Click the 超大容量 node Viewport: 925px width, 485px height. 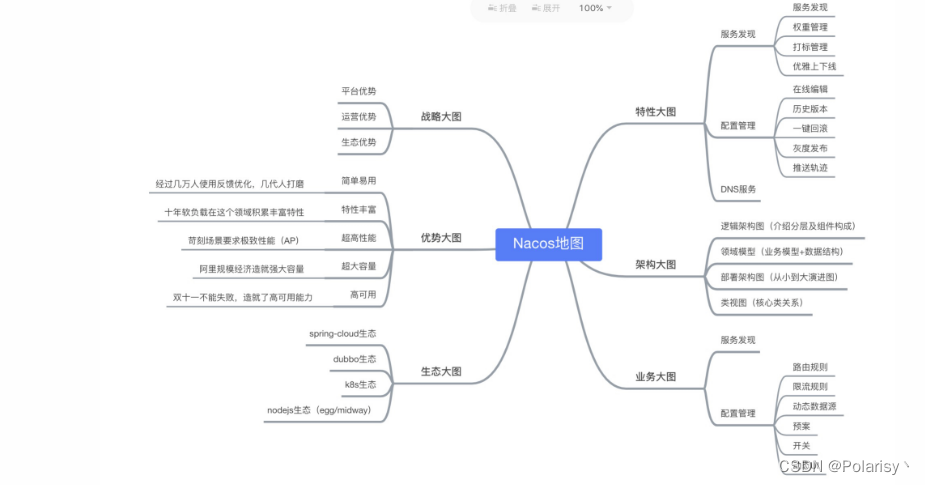click(x=359, y=266)
